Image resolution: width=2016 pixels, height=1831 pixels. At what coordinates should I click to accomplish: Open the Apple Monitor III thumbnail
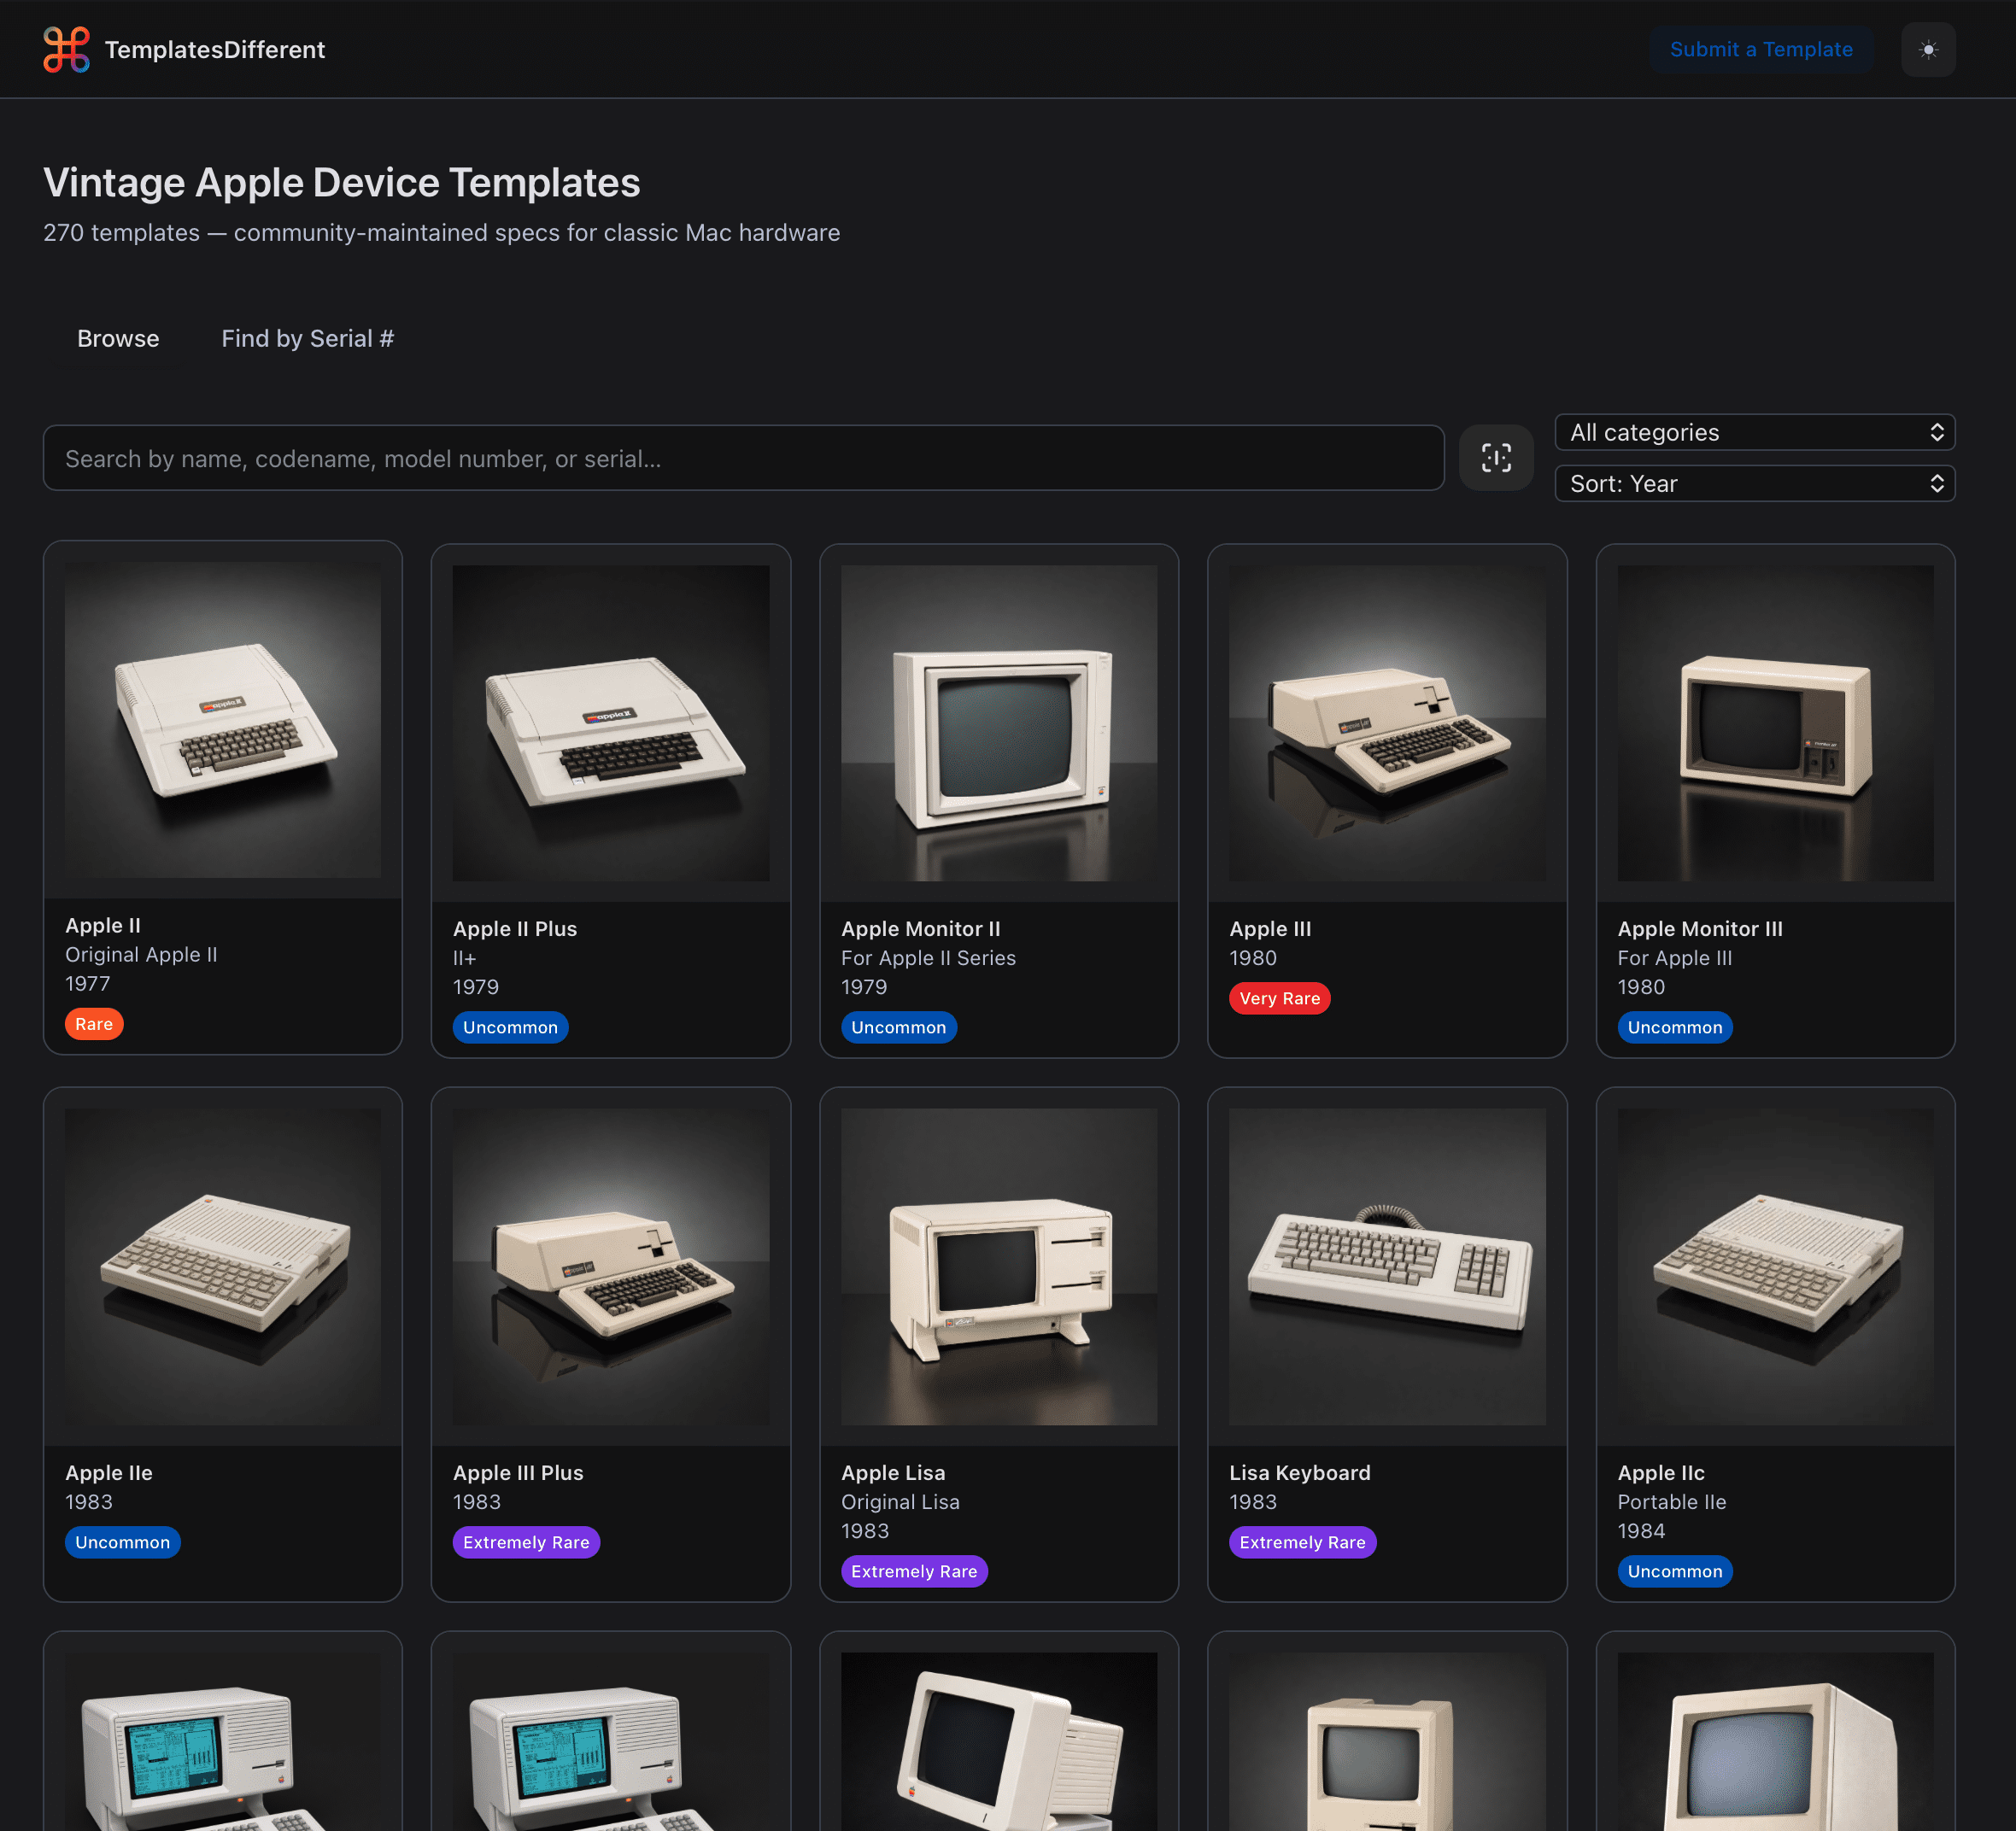[1775, 723]
